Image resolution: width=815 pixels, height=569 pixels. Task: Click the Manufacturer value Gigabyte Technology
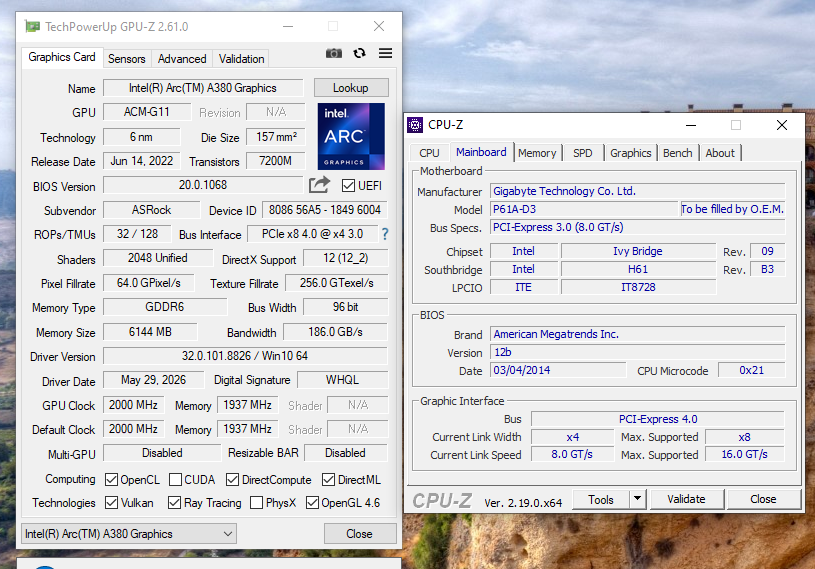click(x=637, y=191)
